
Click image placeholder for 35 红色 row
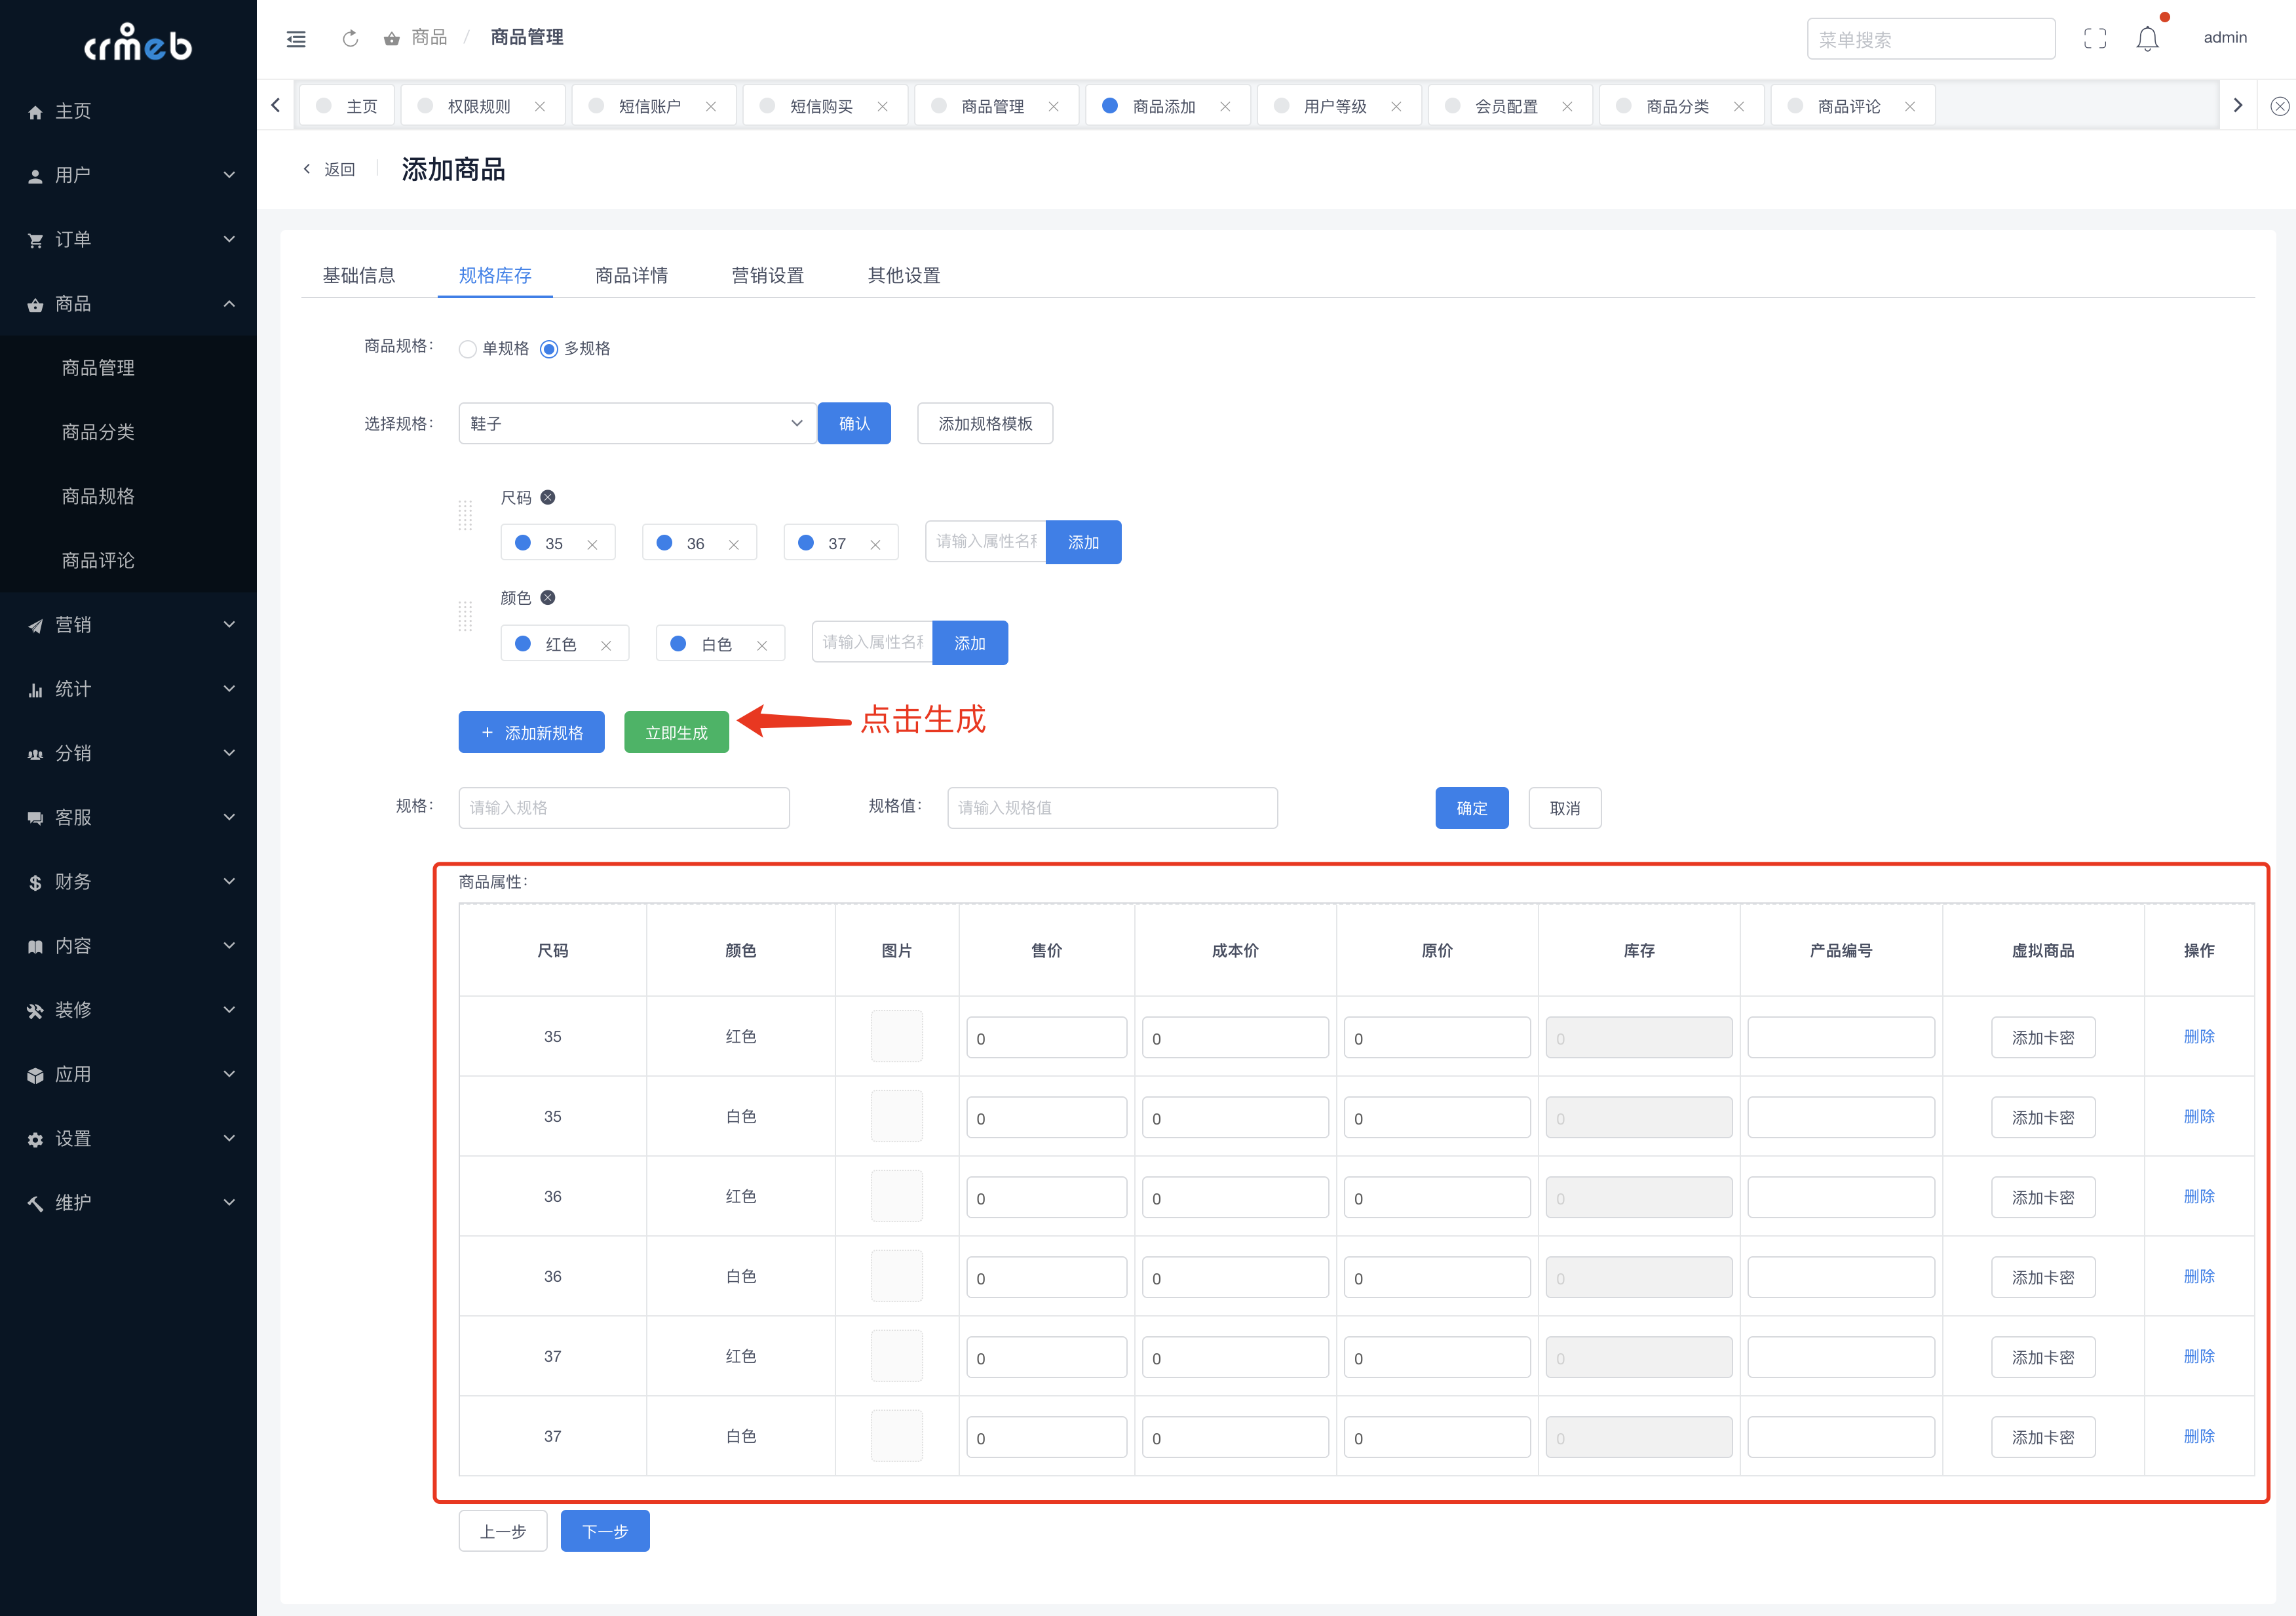pyautogui.click(x=897, y=1036)
